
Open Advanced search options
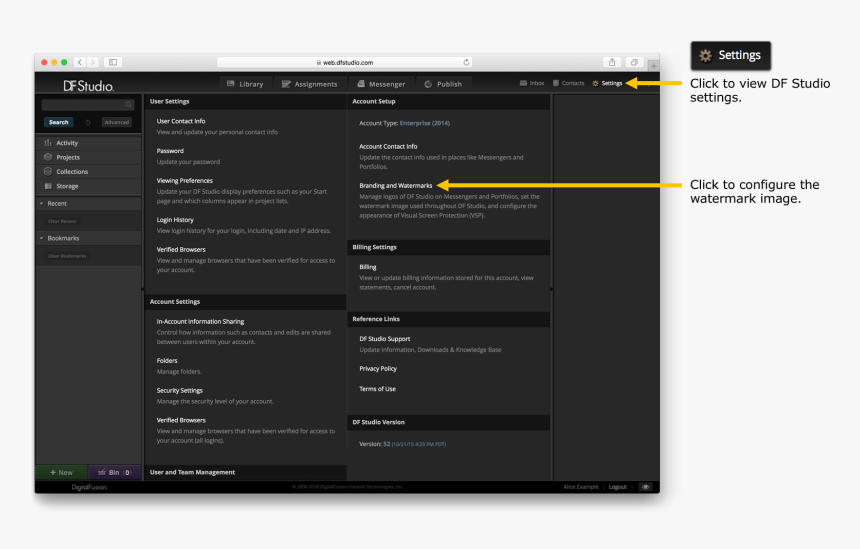pyautogui.click(x=117, y=122)
